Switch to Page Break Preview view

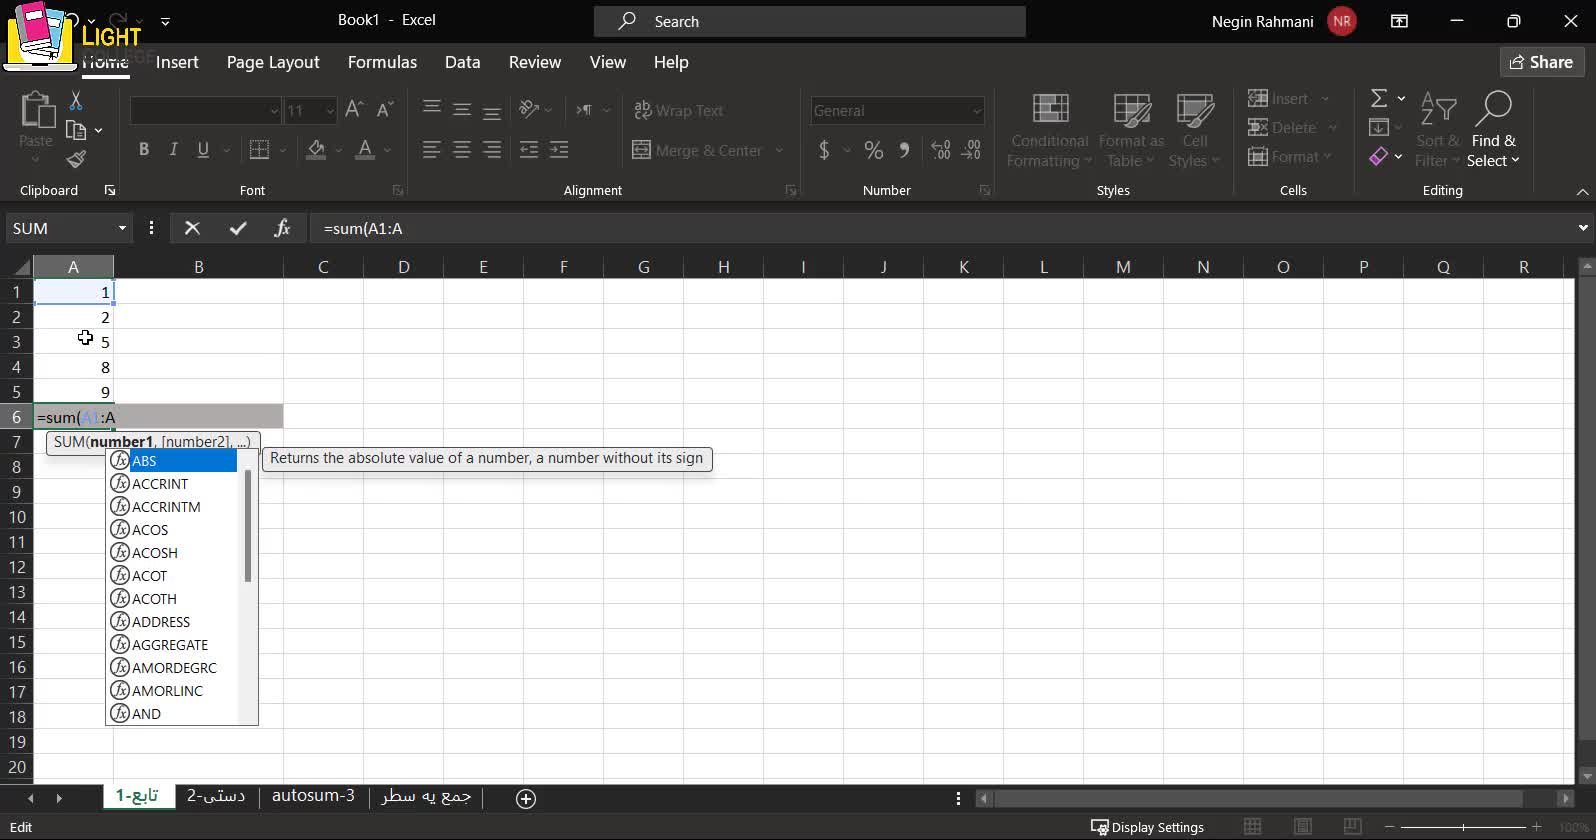1352,827
